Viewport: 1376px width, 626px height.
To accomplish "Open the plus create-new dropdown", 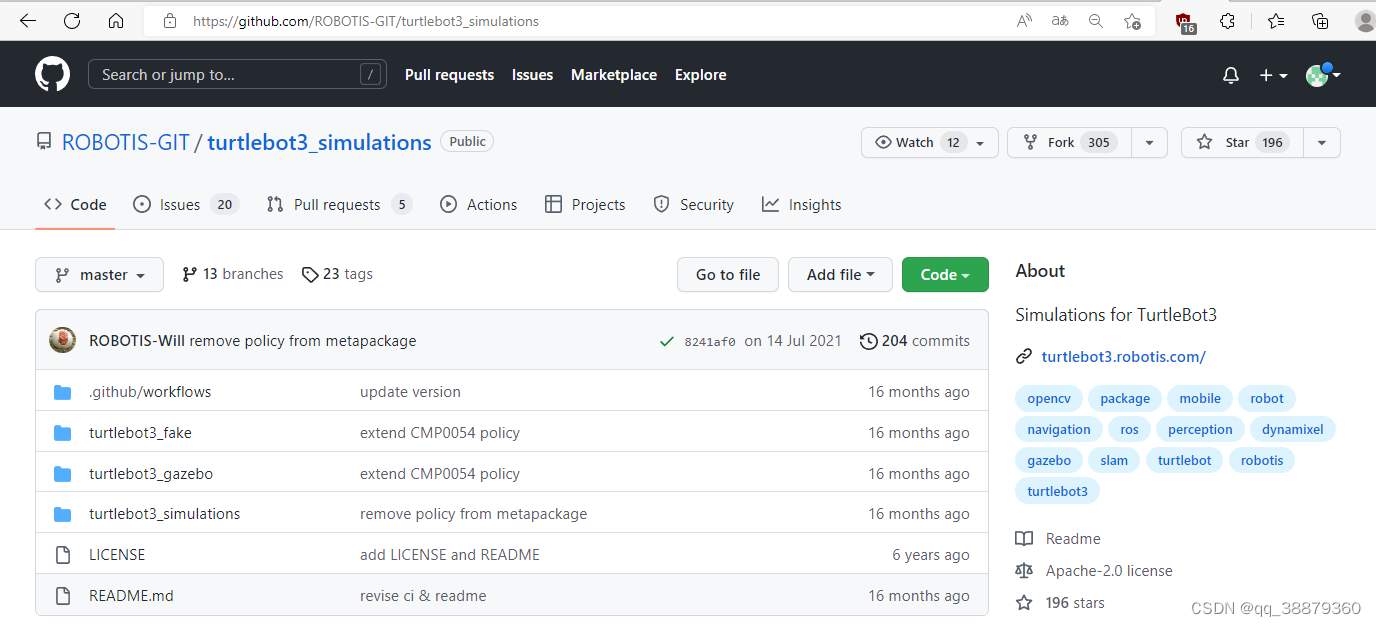I will coord(1273,75).
